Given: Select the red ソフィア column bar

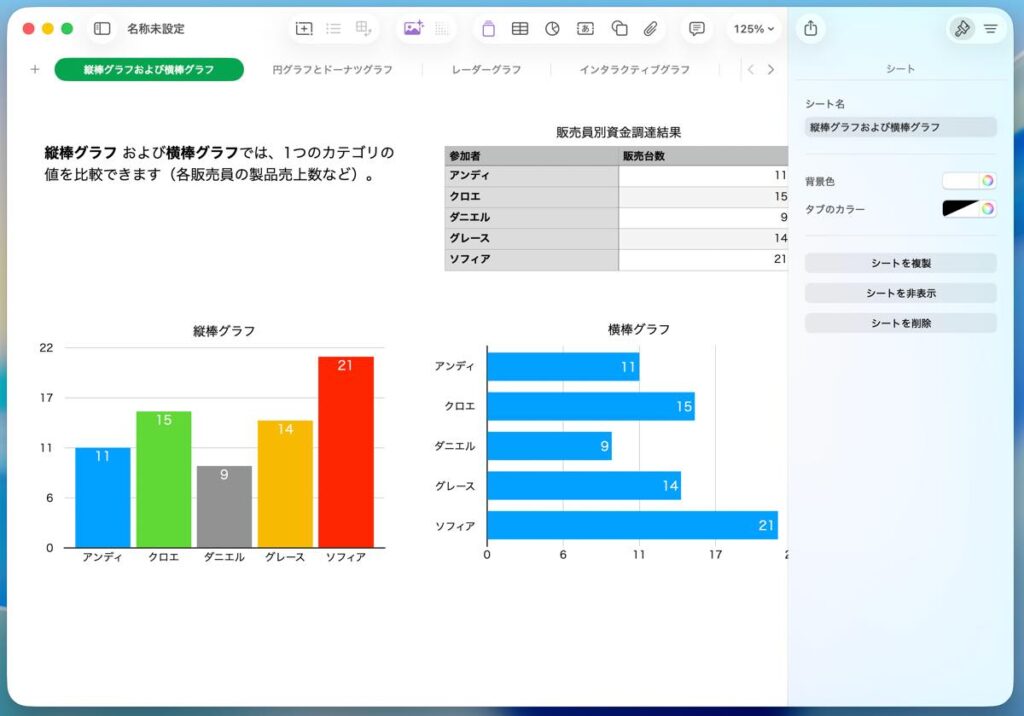Looking at the screenshot, I should [345, 452].
